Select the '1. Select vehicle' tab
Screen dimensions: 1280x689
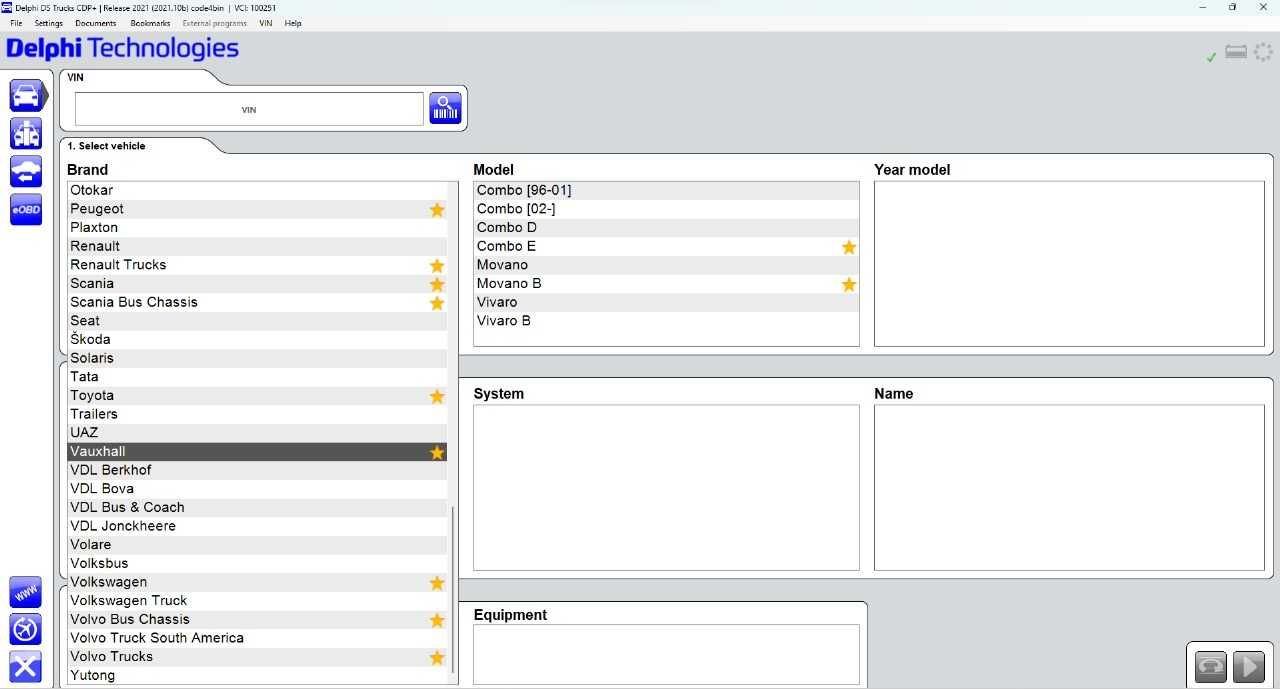107,146
